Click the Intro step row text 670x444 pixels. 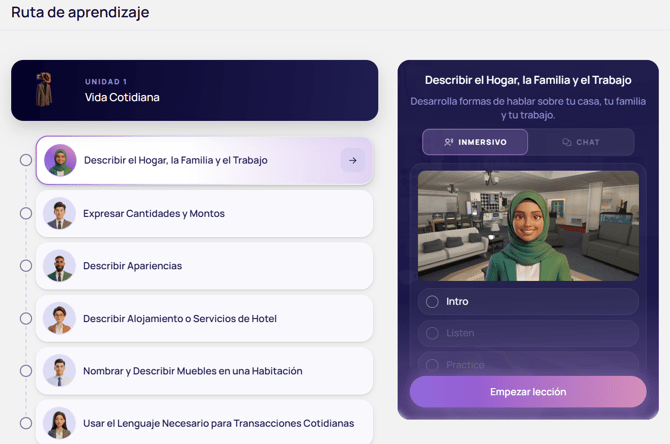click(x=457, y=302)
